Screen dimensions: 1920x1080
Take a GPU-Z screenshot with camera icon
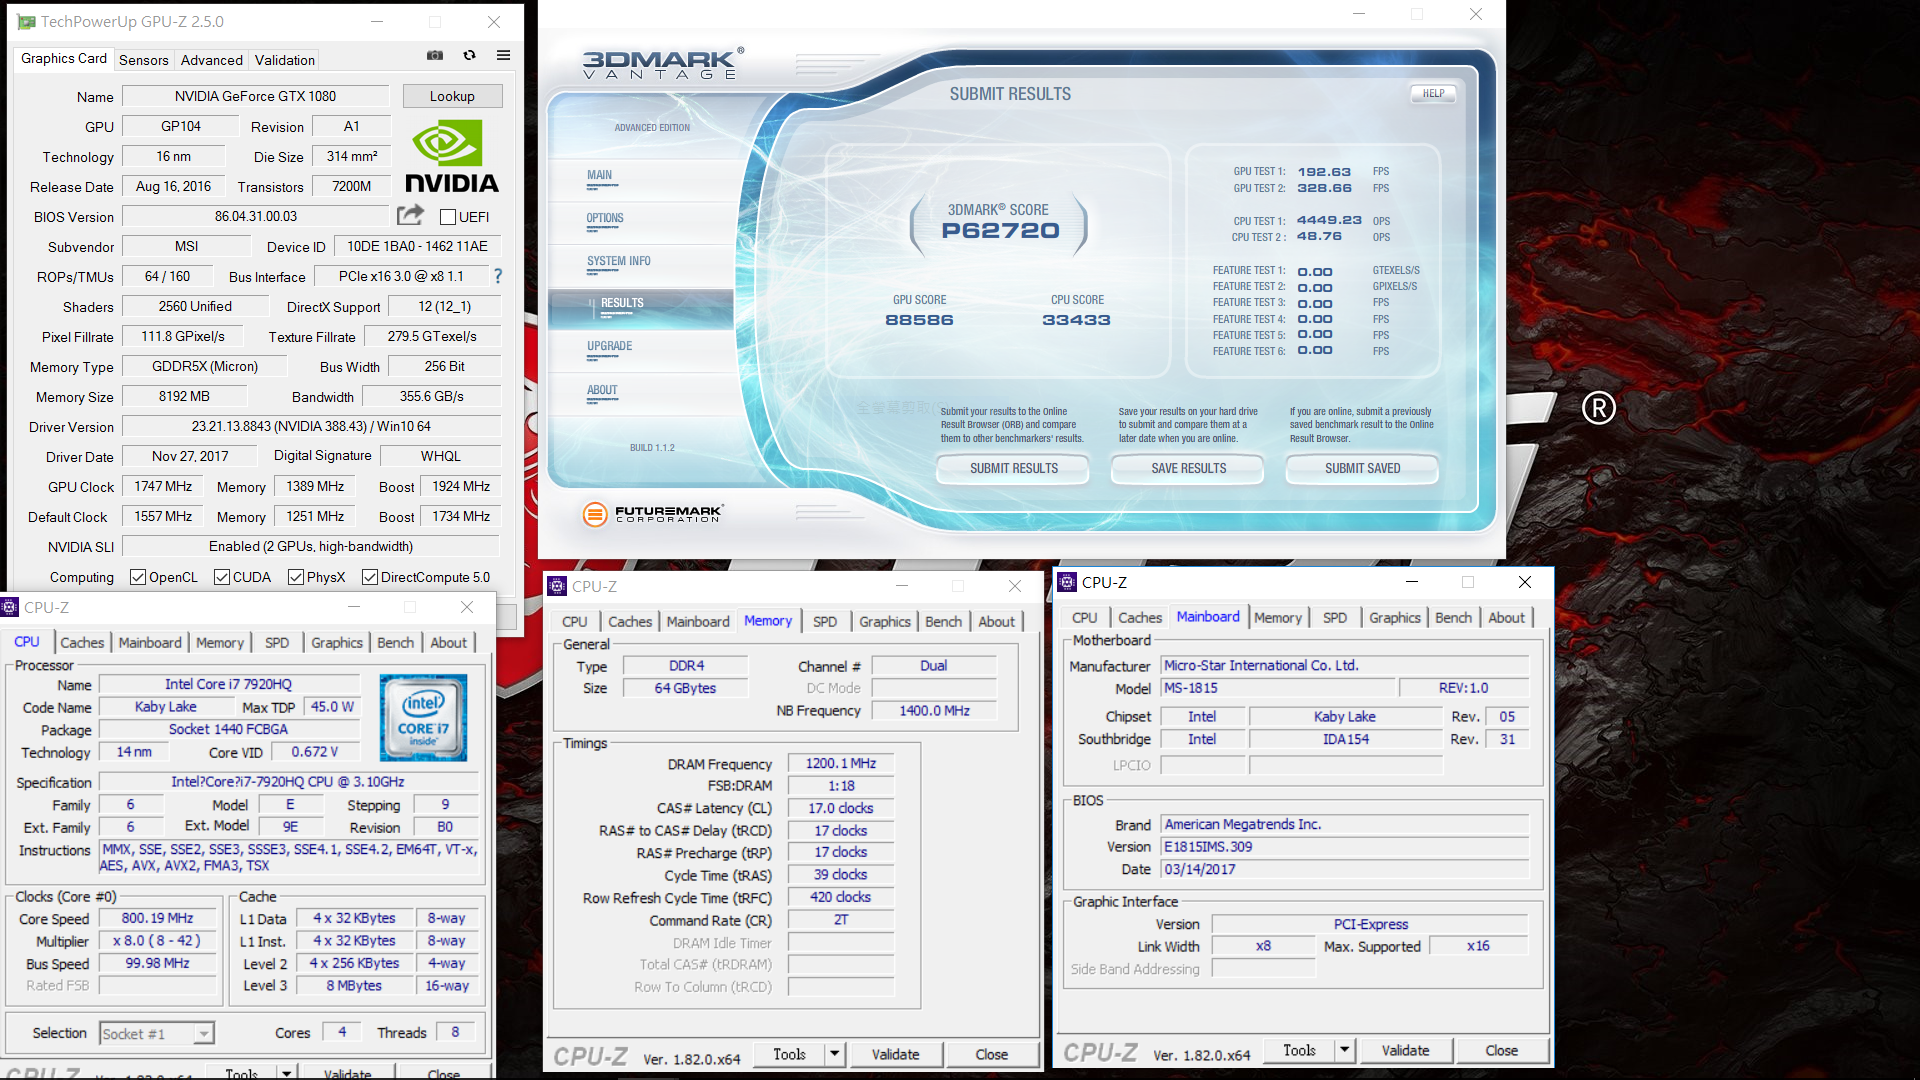(x=435, y=56)
